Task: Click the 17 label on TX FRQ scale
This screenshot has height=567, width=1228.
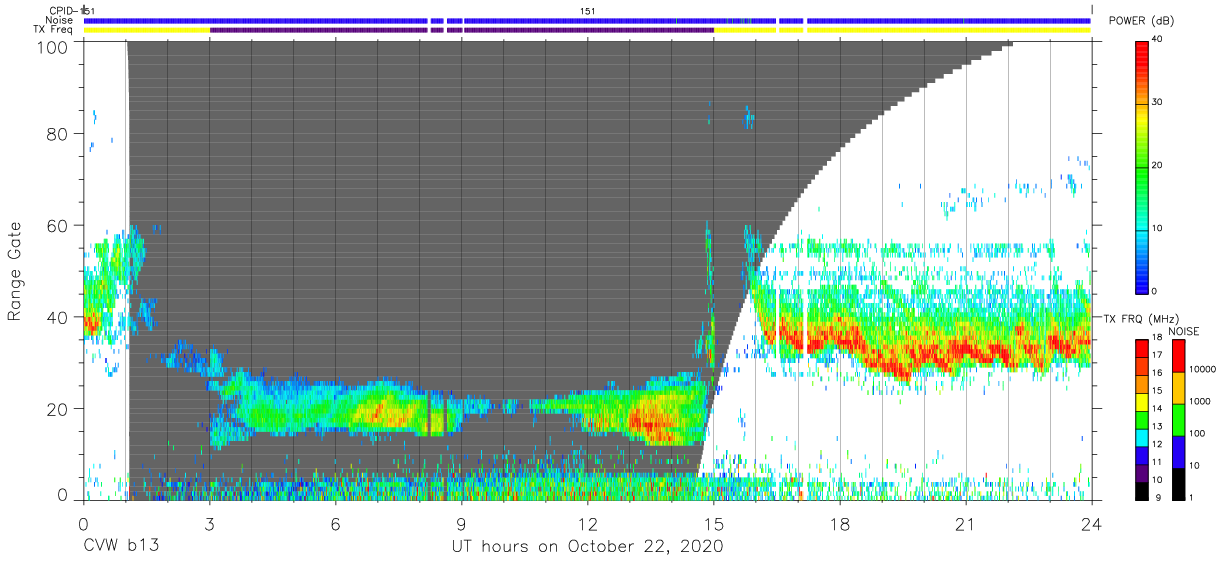Action: click(1156, 355)
